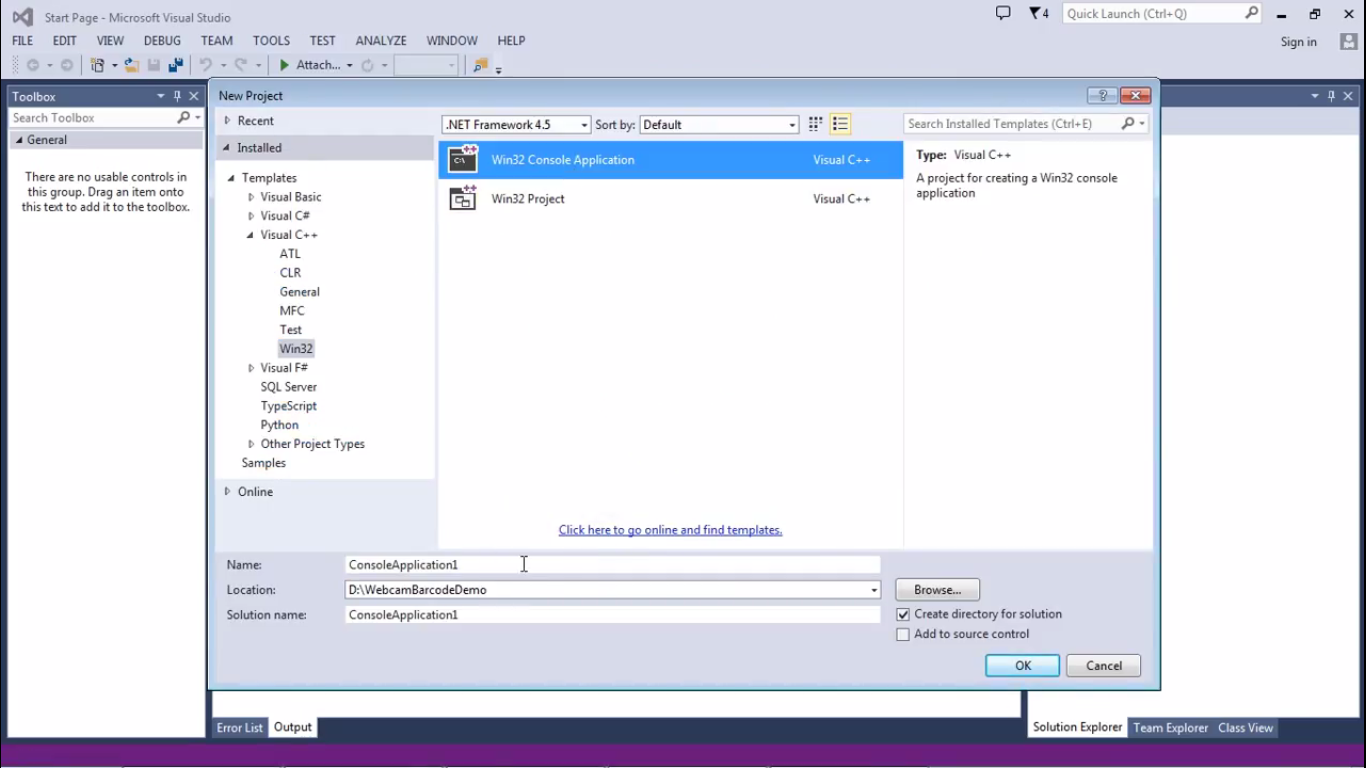Select the Samples tree item
Viewport: 1366px width, 768px height.
point(264,463)
